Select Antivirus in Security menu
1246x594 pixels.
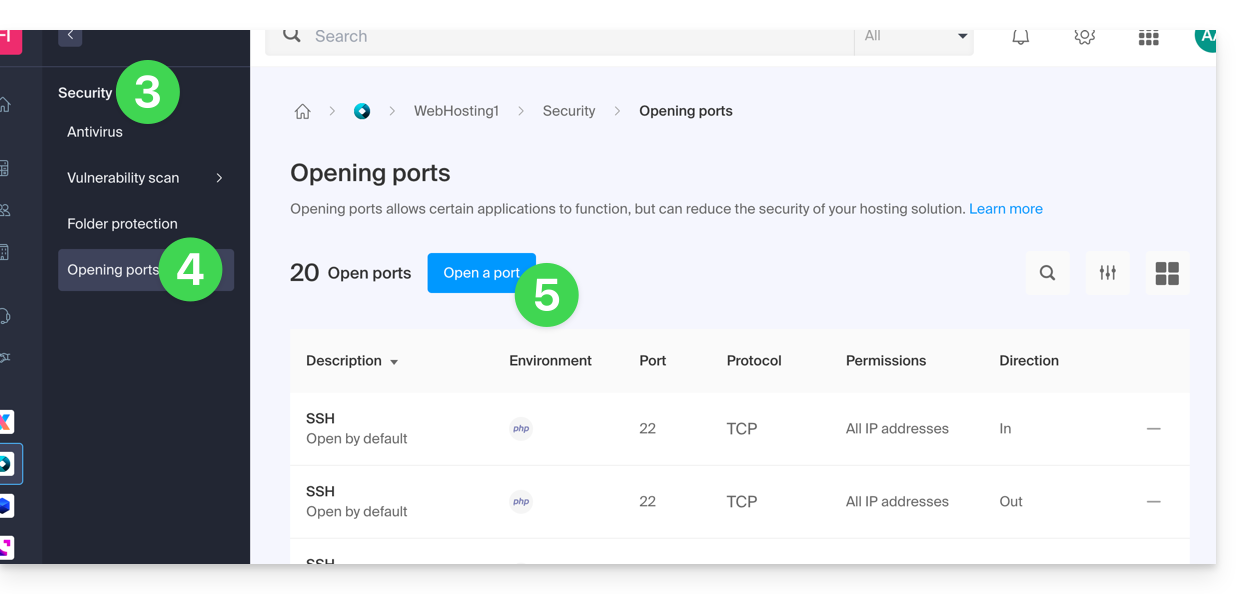click(x=95, y=132)
